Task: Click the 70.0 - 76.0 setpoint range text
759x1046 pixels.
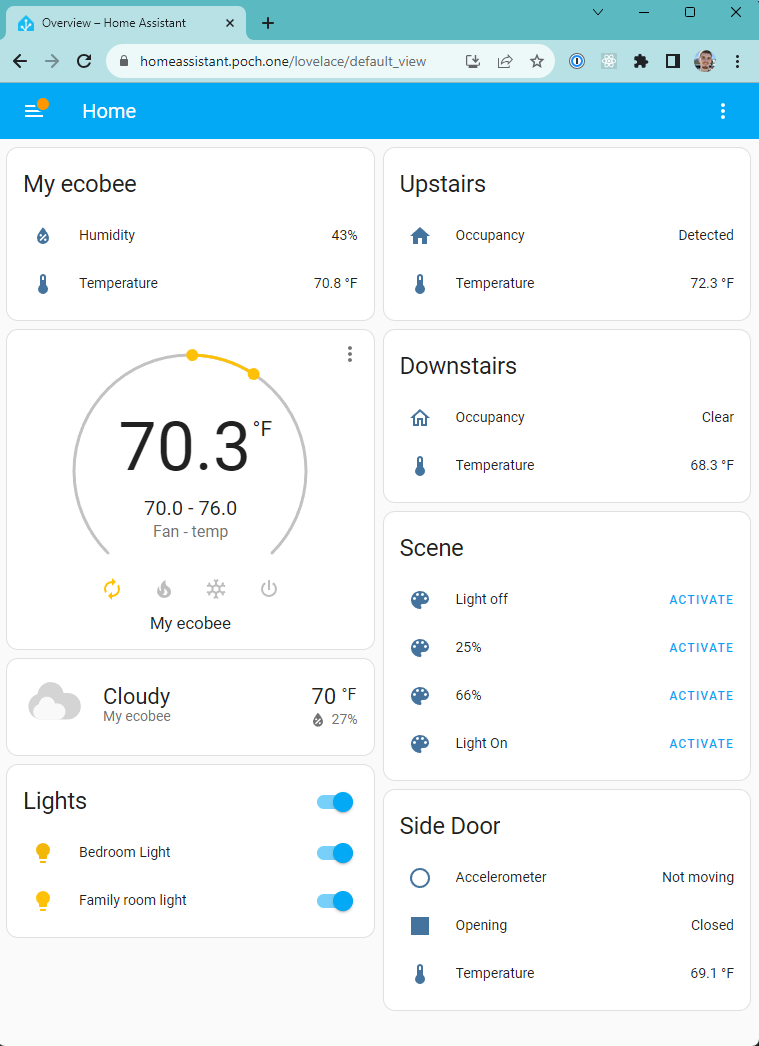Action: (x=191, y=509)
